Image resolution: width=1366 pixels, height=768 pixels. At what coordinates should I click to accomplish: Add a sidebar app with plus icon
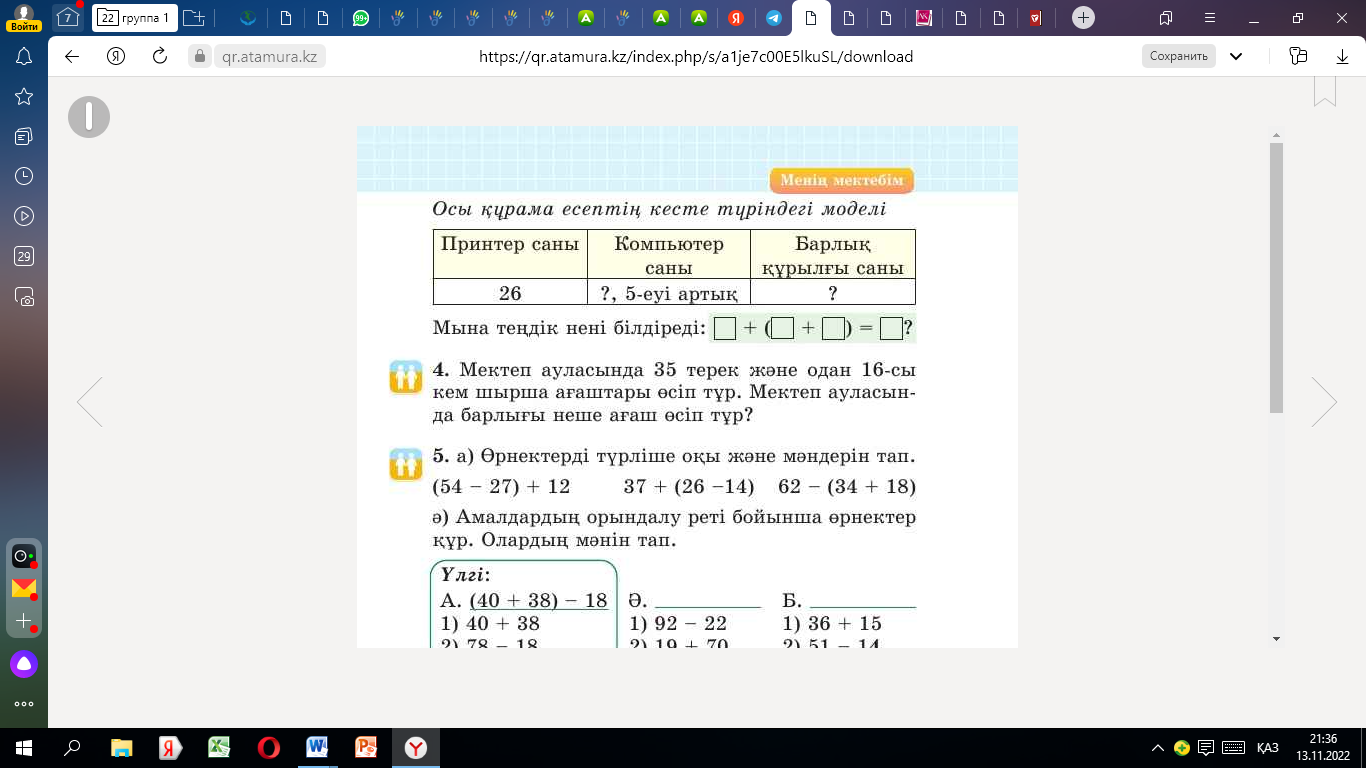coord(24,621)
